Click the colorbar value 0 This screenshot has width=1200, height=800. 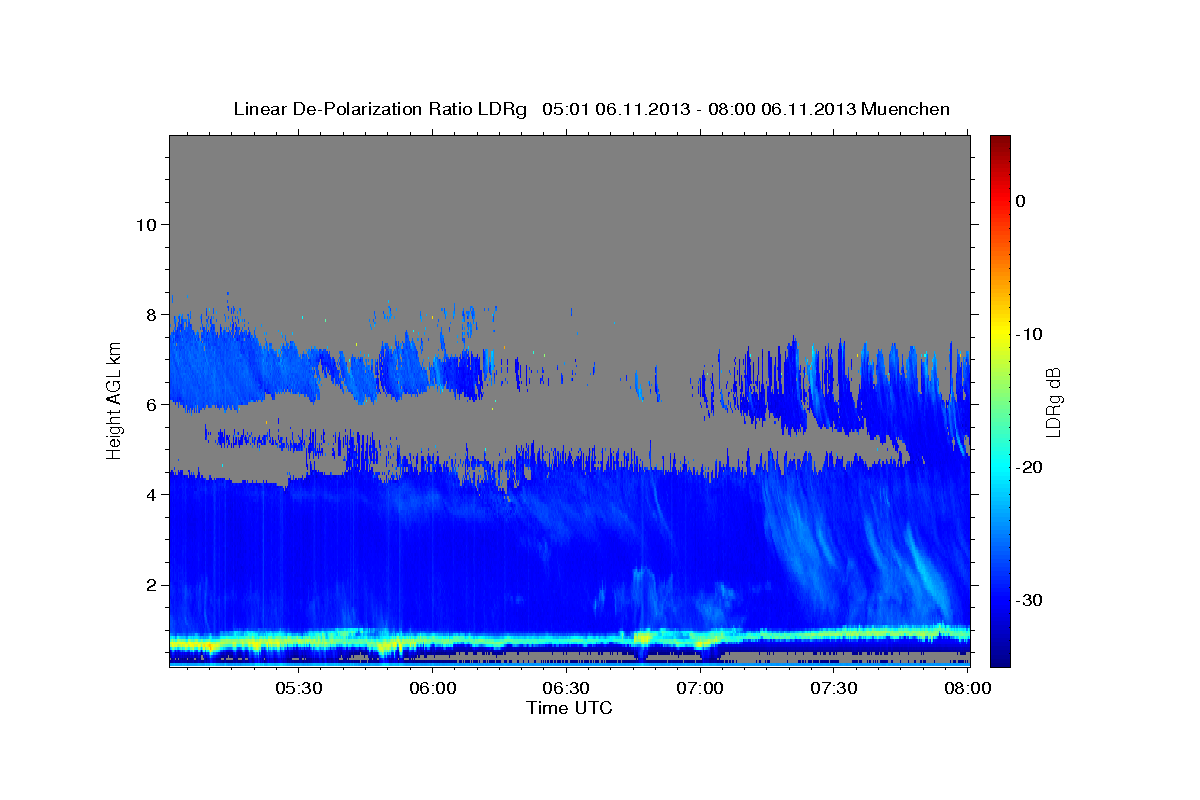(1020, 201)
